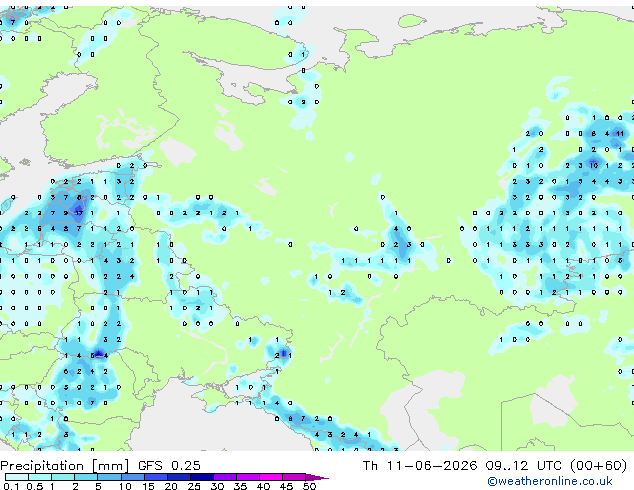Click the 5–10 mm legend color swatch
Image resolution: width=634 pixels, height=490 pixels.
coord(109,477)
